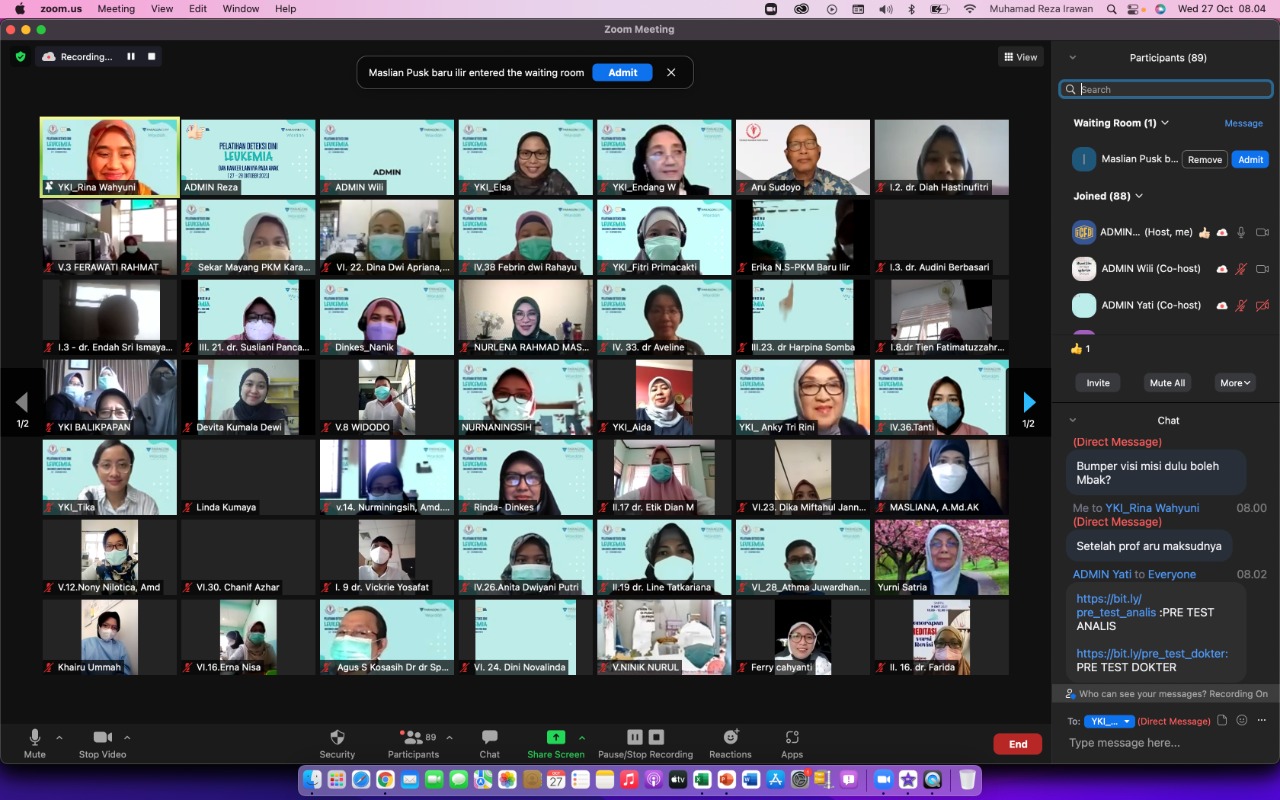The height and width of the screenshot is (800, 1280).
Task: Click the participants Search field
Action: 1170,89
